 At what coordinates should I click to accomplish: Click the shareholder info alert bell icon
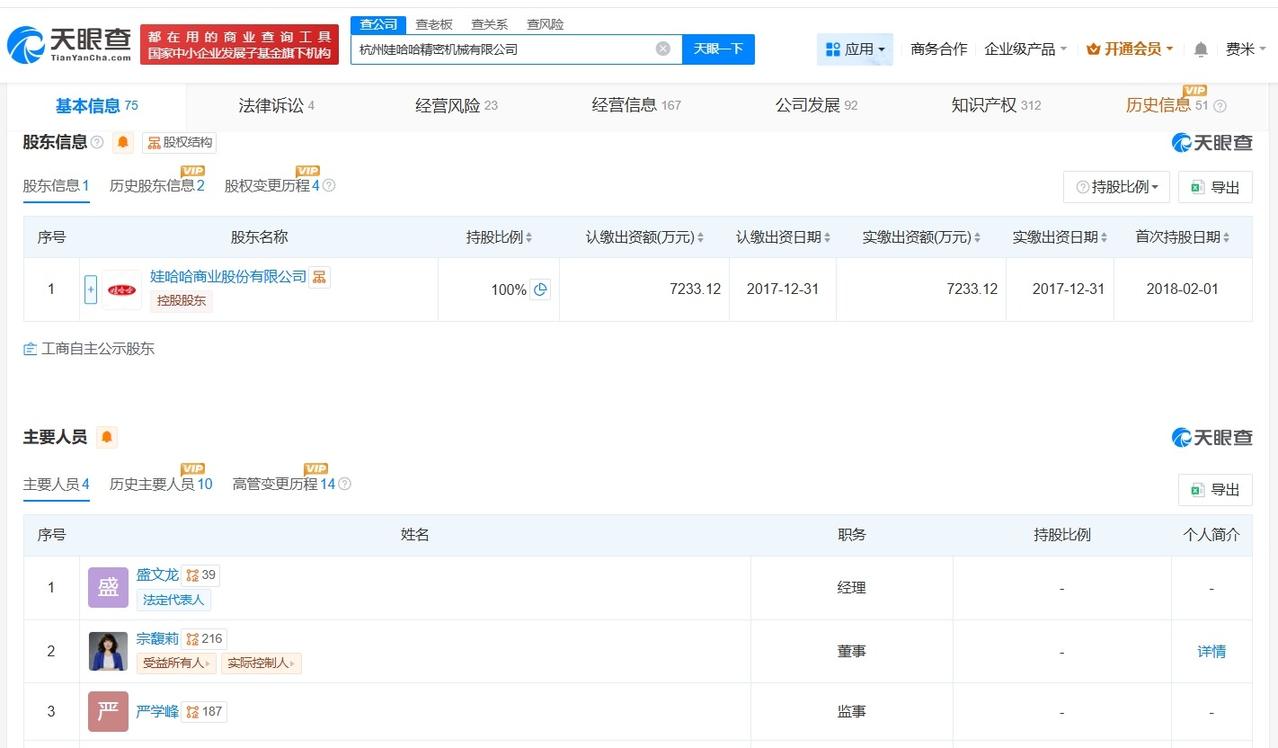click(123, 143)
